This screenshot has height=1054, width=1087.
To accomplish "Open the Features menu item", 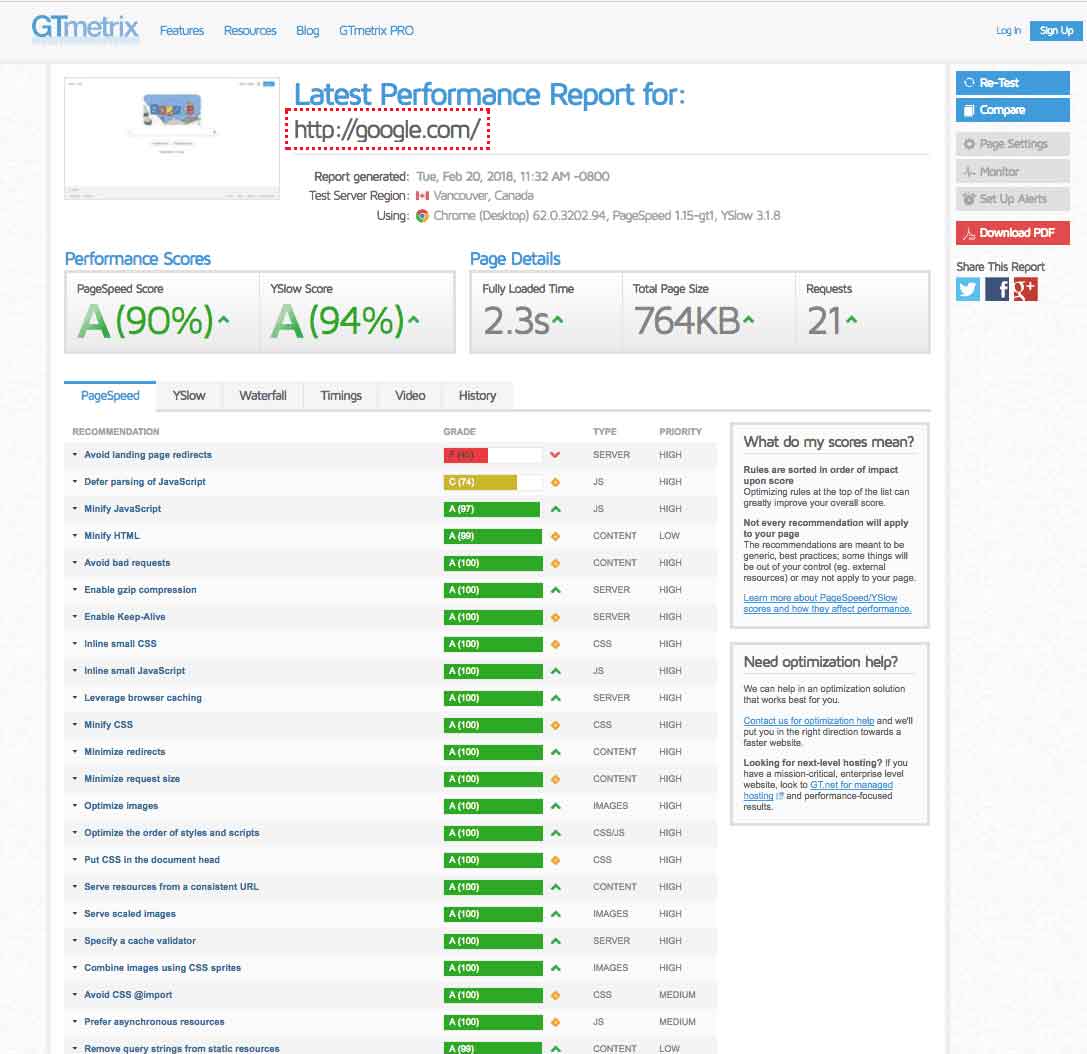I will (182, 31).
